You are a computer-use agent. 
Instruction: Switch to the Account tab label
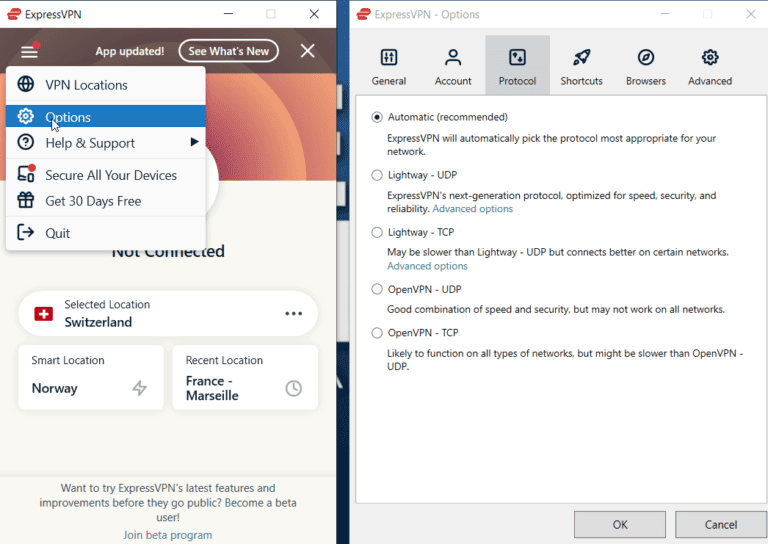pos(453,81)
